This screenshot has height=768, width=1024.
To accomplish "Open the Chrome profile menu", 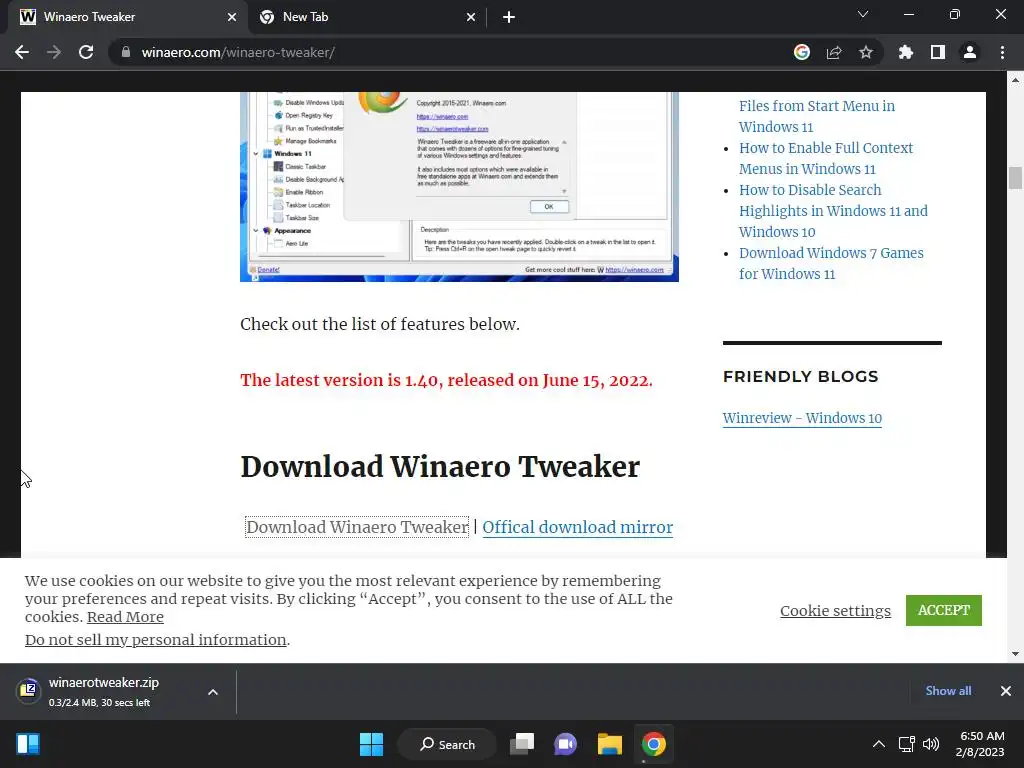I will point(970,52).
